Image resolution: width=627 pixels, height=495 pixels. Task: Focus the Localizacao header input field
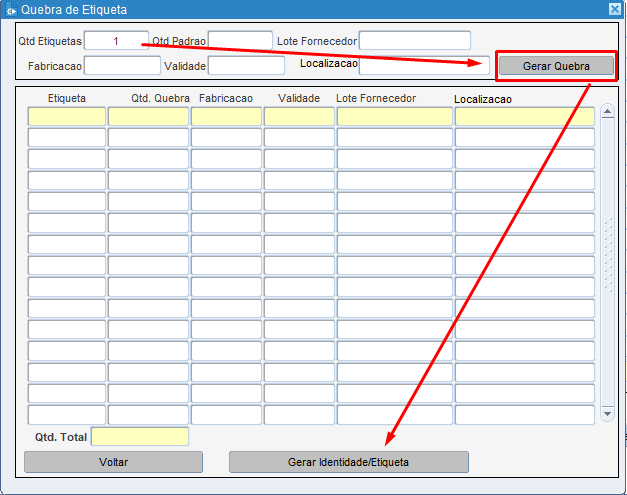point(424,66)
